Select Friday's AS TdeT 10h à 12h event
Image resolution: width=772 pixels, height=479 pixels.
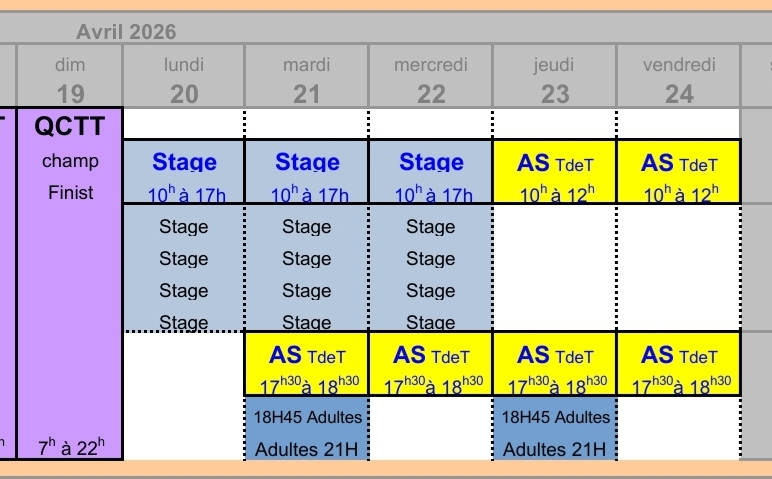679,173
